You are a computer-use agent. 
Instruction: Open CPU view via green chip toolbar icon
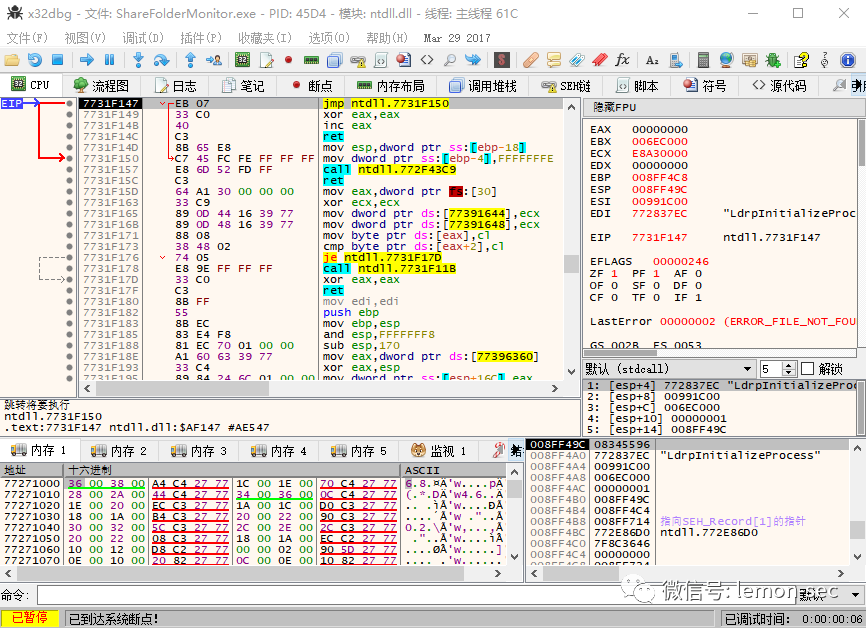242,60
